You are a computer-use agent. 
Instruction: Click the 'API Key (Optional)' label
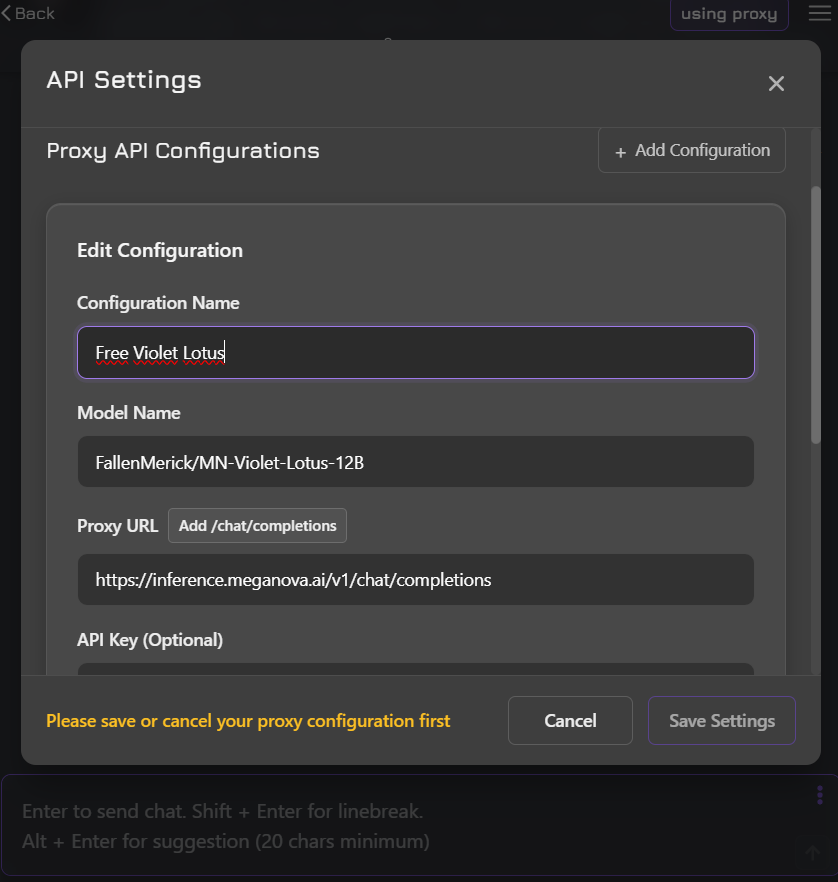click(x=150, y=639)
